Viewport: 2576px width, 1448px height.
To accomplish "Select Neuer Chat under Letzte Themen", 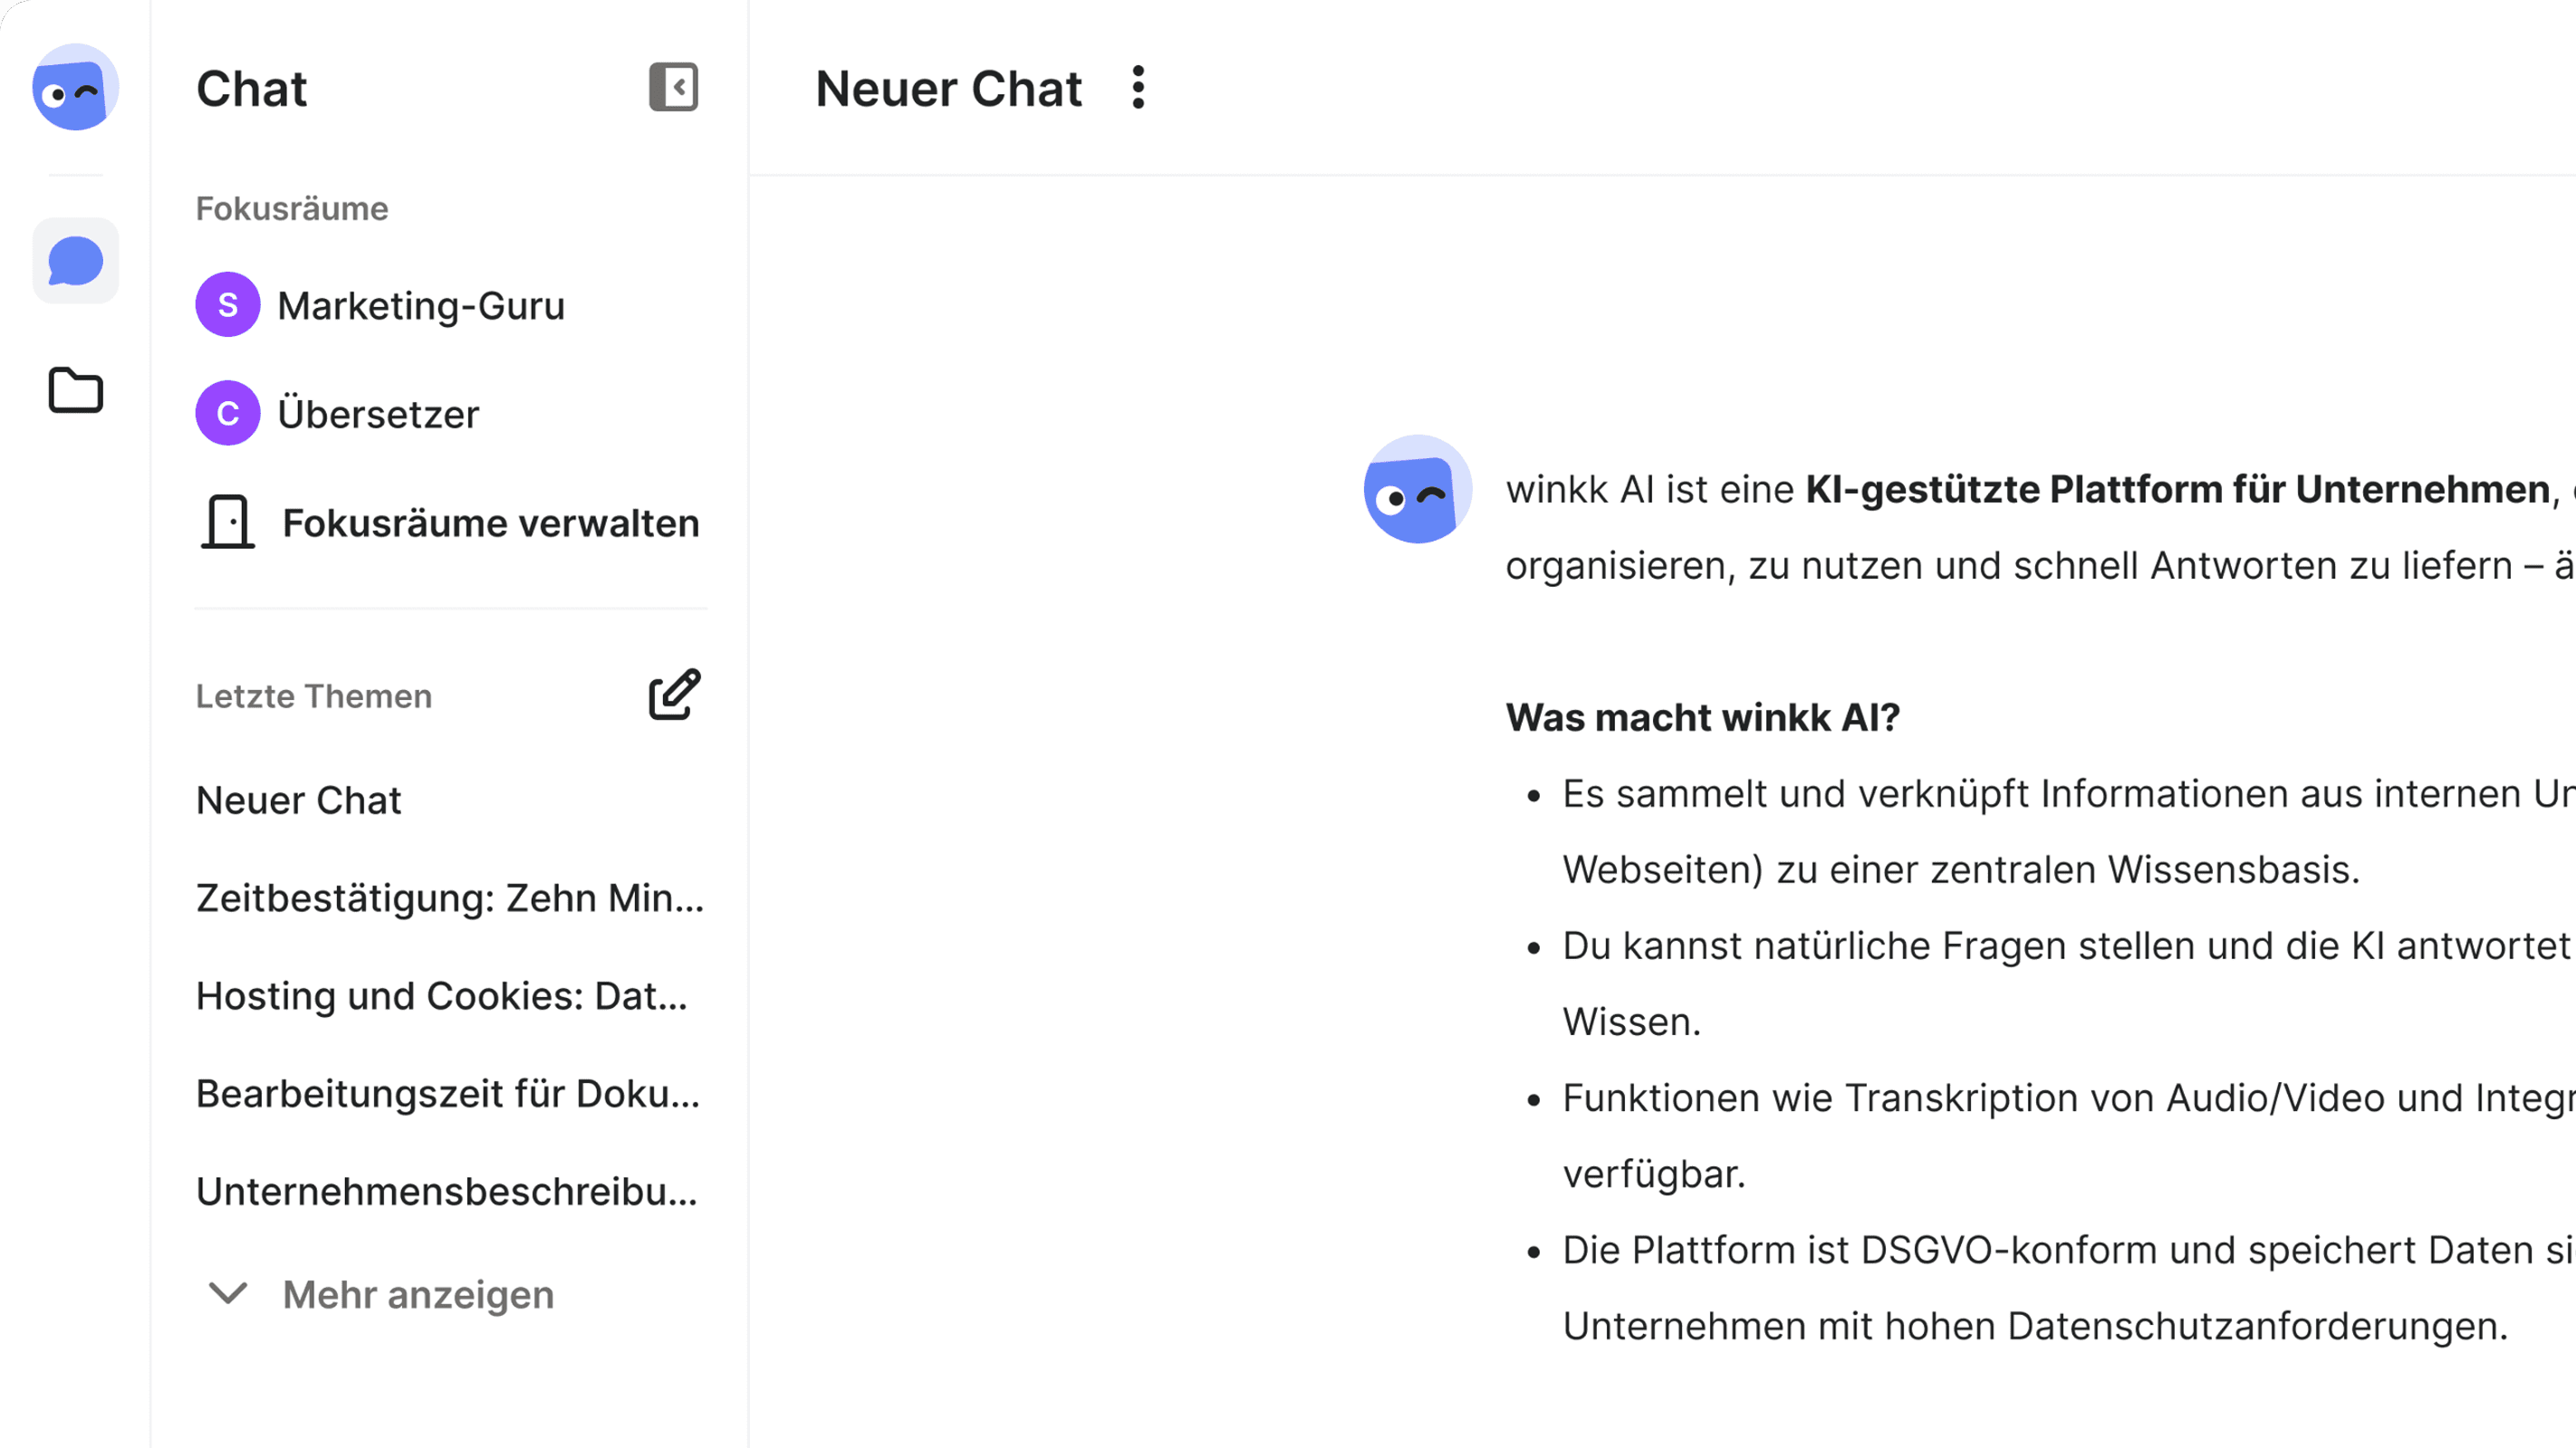I will pyautogui.click(x=298, y=799).
